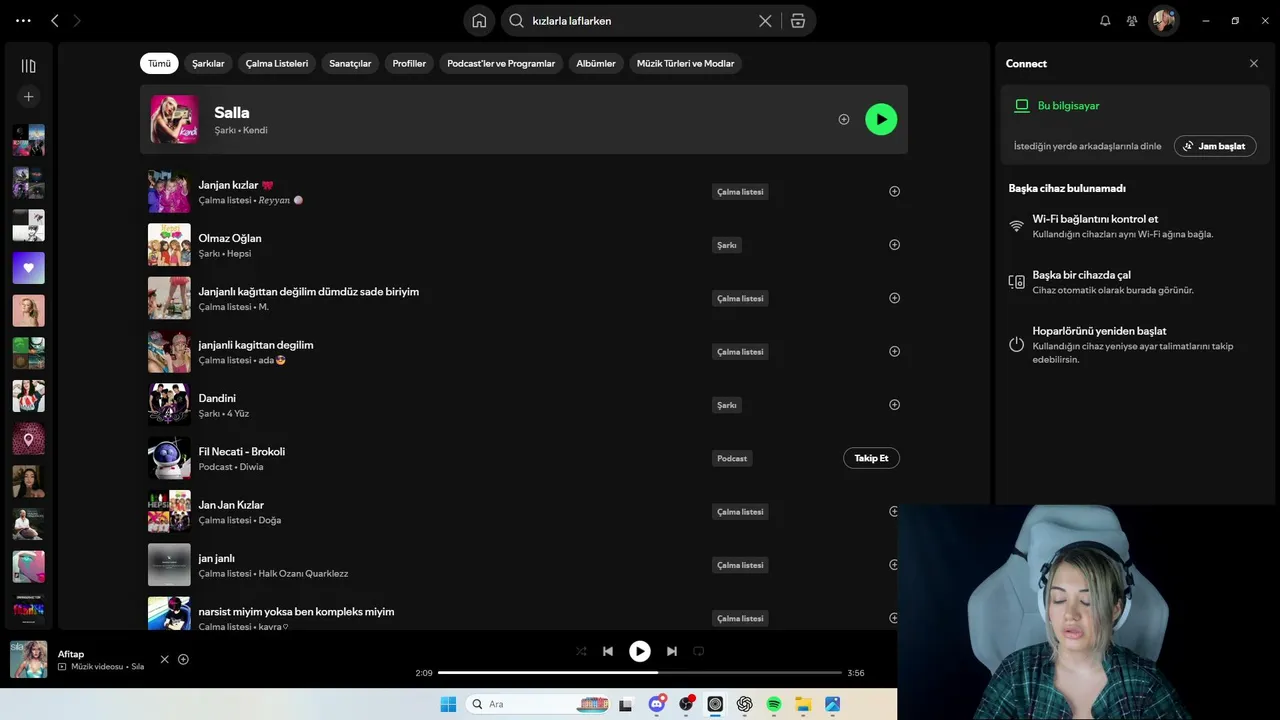
Task: Open the three-dots app menu
Action: tap(24, 20)
